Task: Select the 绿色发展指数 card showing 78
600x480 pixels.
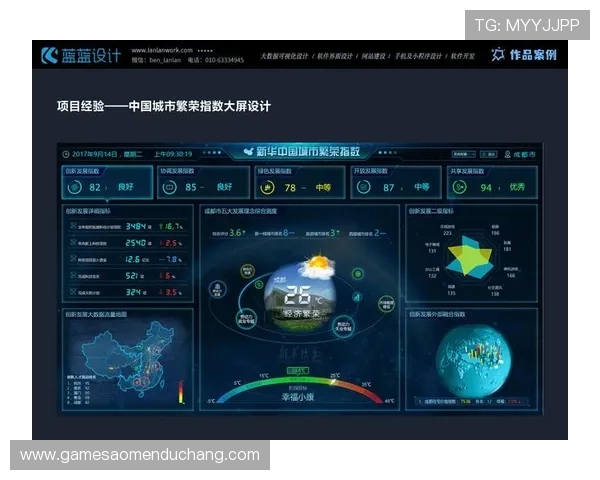Action: [x=300, y=182]
